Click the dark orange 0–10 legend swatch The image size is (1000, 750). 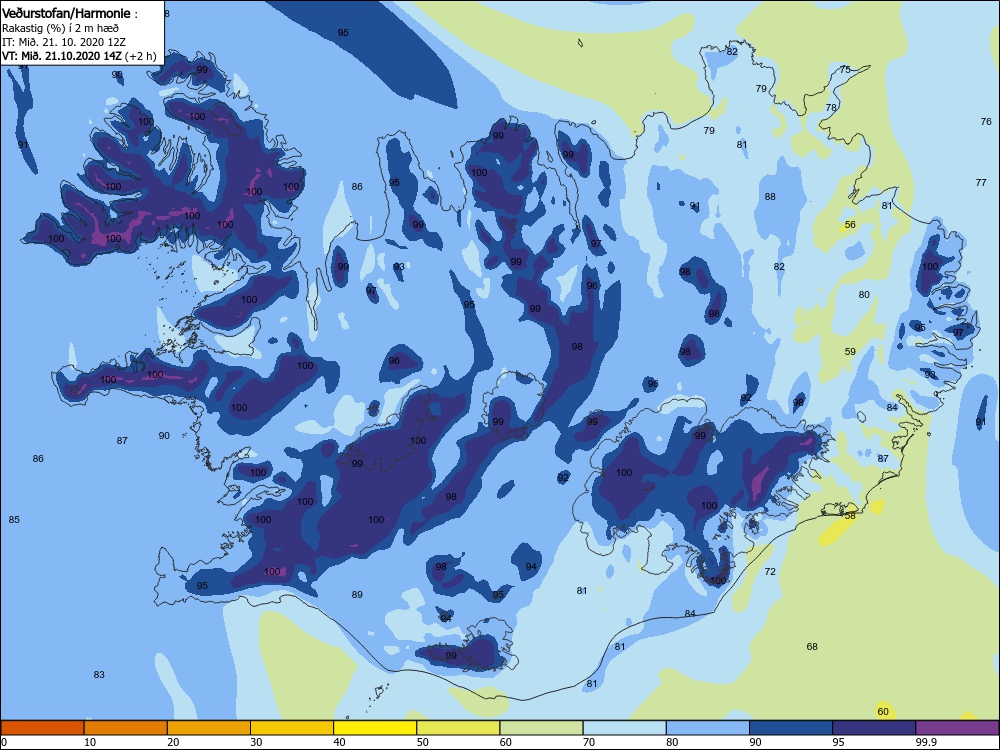coord(42,728)
